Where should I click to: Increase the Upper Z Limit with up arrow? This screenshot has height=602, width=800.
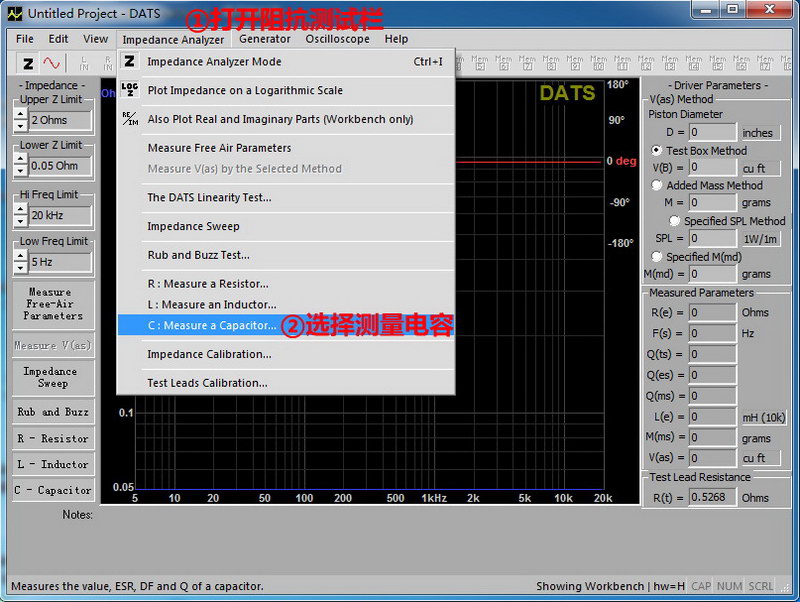pyautogui.click(x=20, y=114)
